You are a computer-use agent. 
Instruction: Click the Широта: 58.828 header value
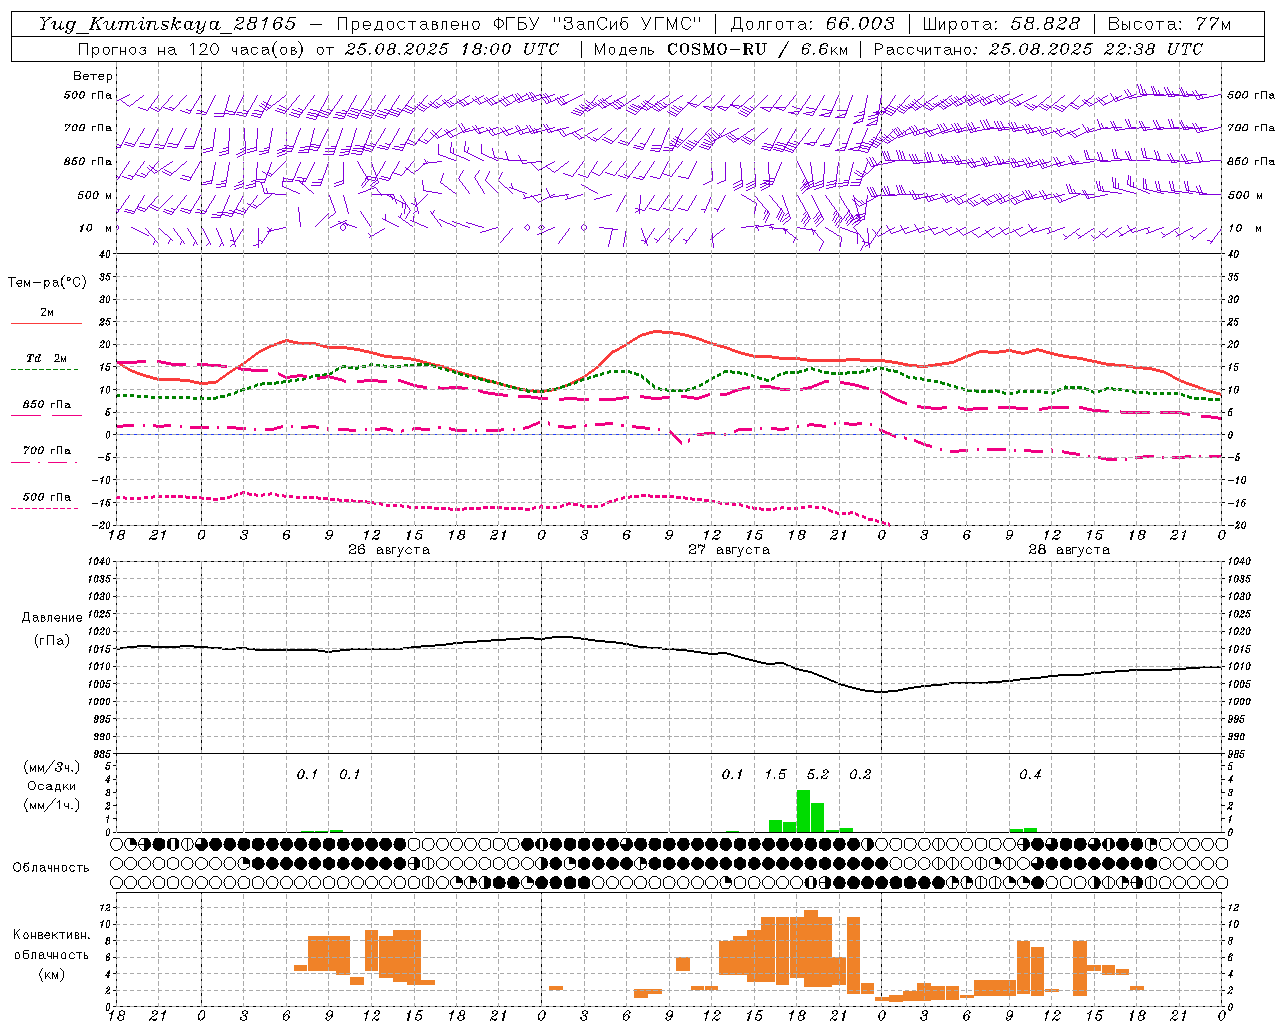[x=1001, y=24]
